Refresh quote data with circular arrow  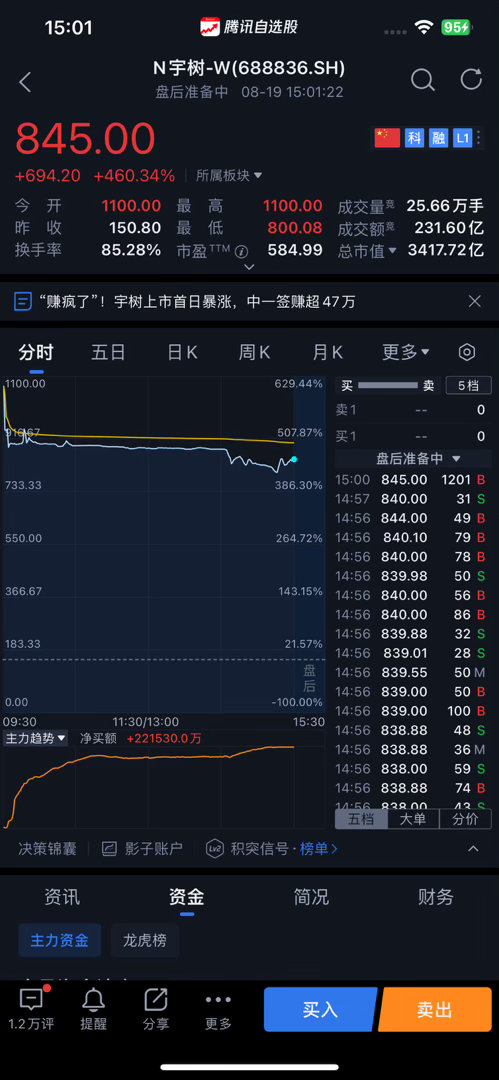click(x=471, y=79)
